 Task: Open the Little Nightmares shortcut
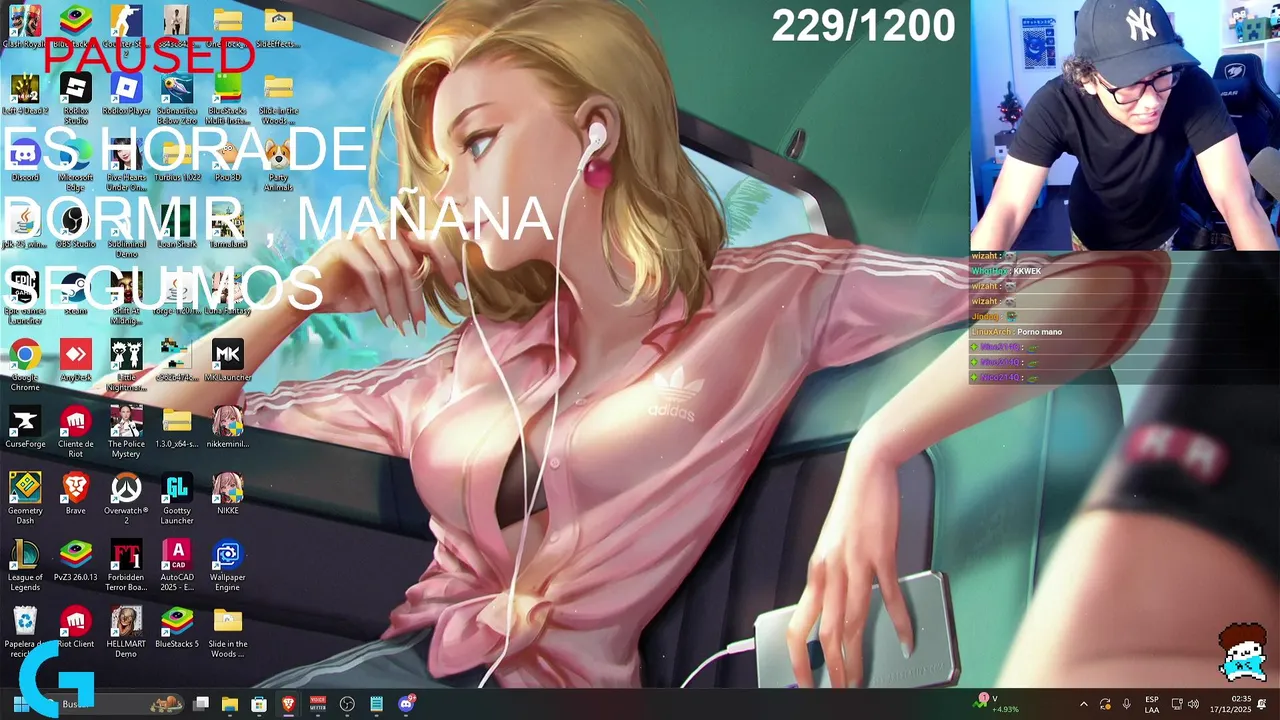tap(126, 365)
